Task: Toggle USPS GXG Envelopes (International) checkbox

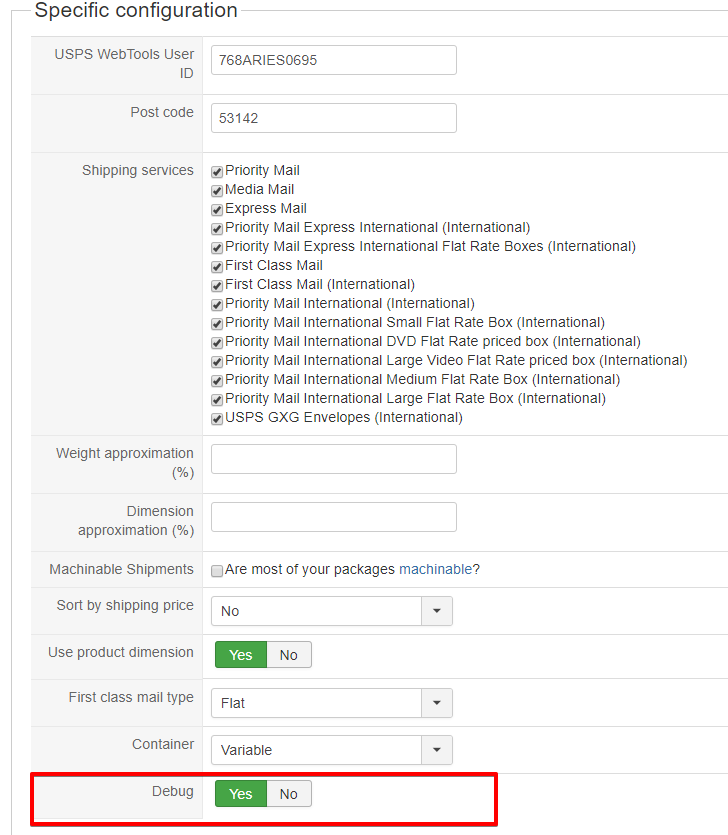Action: [217, 419]
